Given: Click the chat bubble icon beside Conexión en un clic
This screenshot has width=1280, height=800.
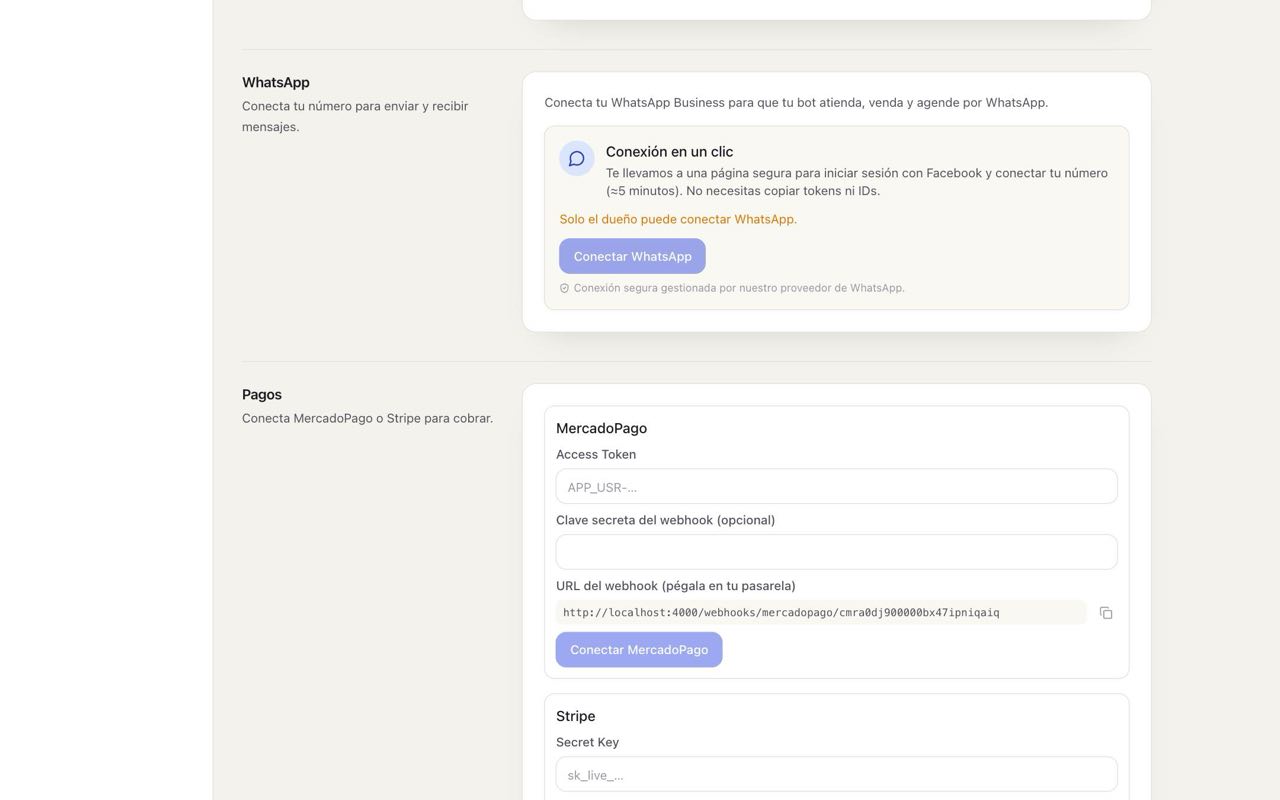Looking at the screenshot, I should 577,158.
